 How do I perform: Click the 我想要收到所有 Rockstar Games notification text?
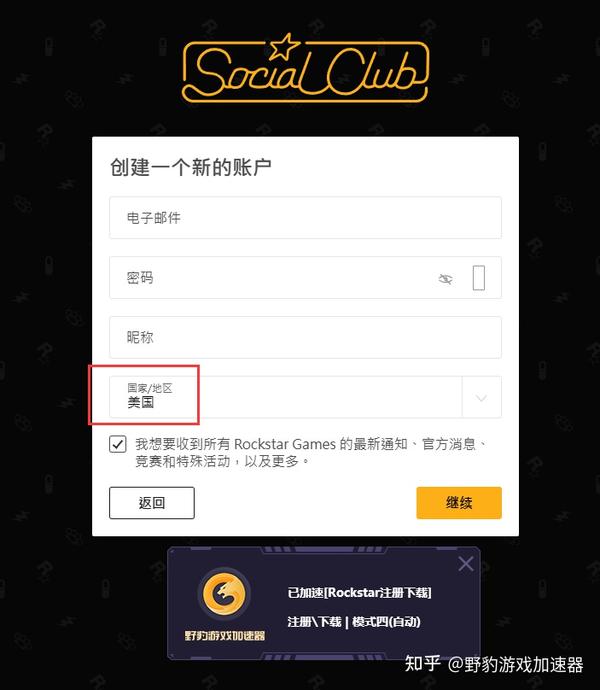311,452
